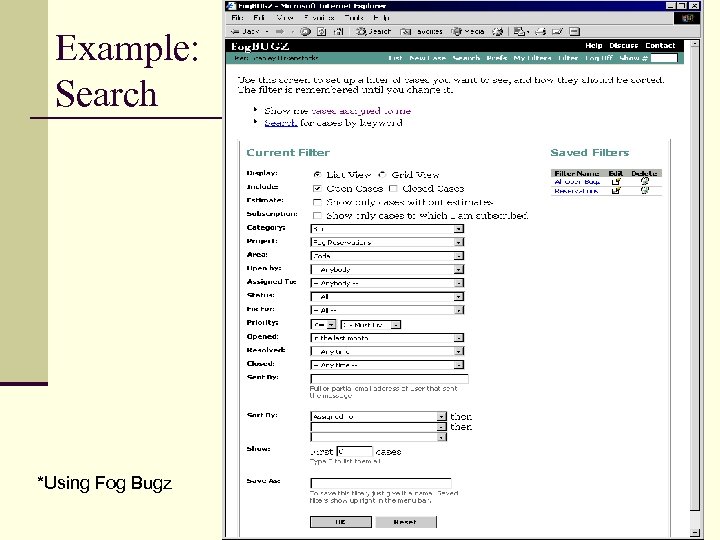Open the Category dropdown
This screenshot has height=540, width=720.
point(387,229)
